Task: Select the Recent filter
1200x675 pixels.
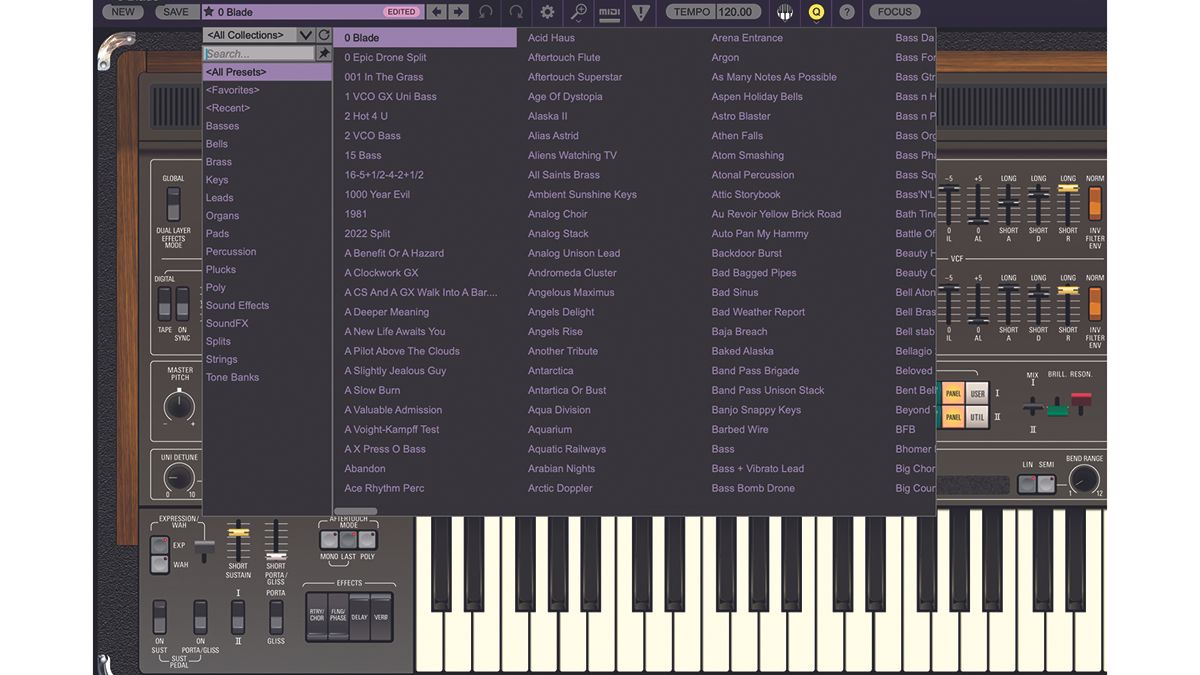Action: coord(228,108)
